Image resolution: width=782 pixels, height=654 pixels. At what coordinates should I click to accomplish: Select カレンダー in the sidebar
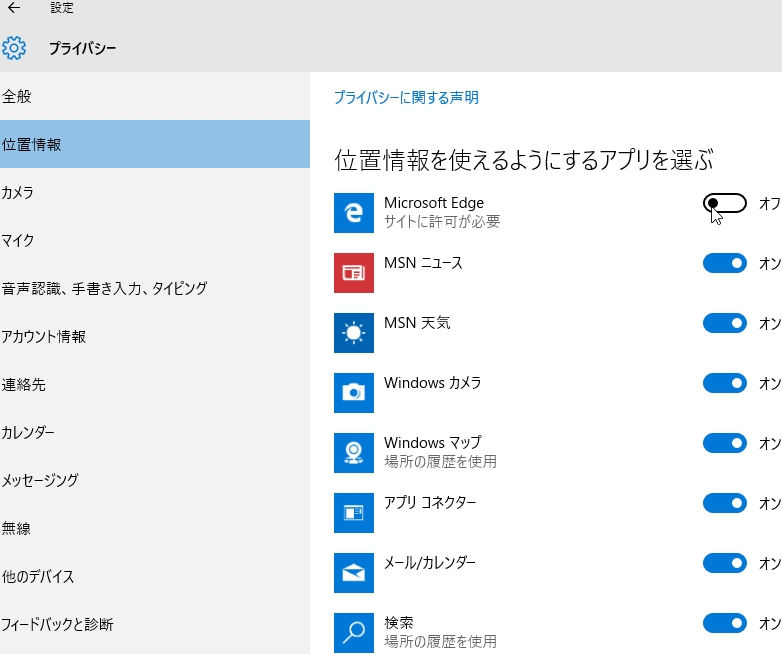tap(155, 432)
